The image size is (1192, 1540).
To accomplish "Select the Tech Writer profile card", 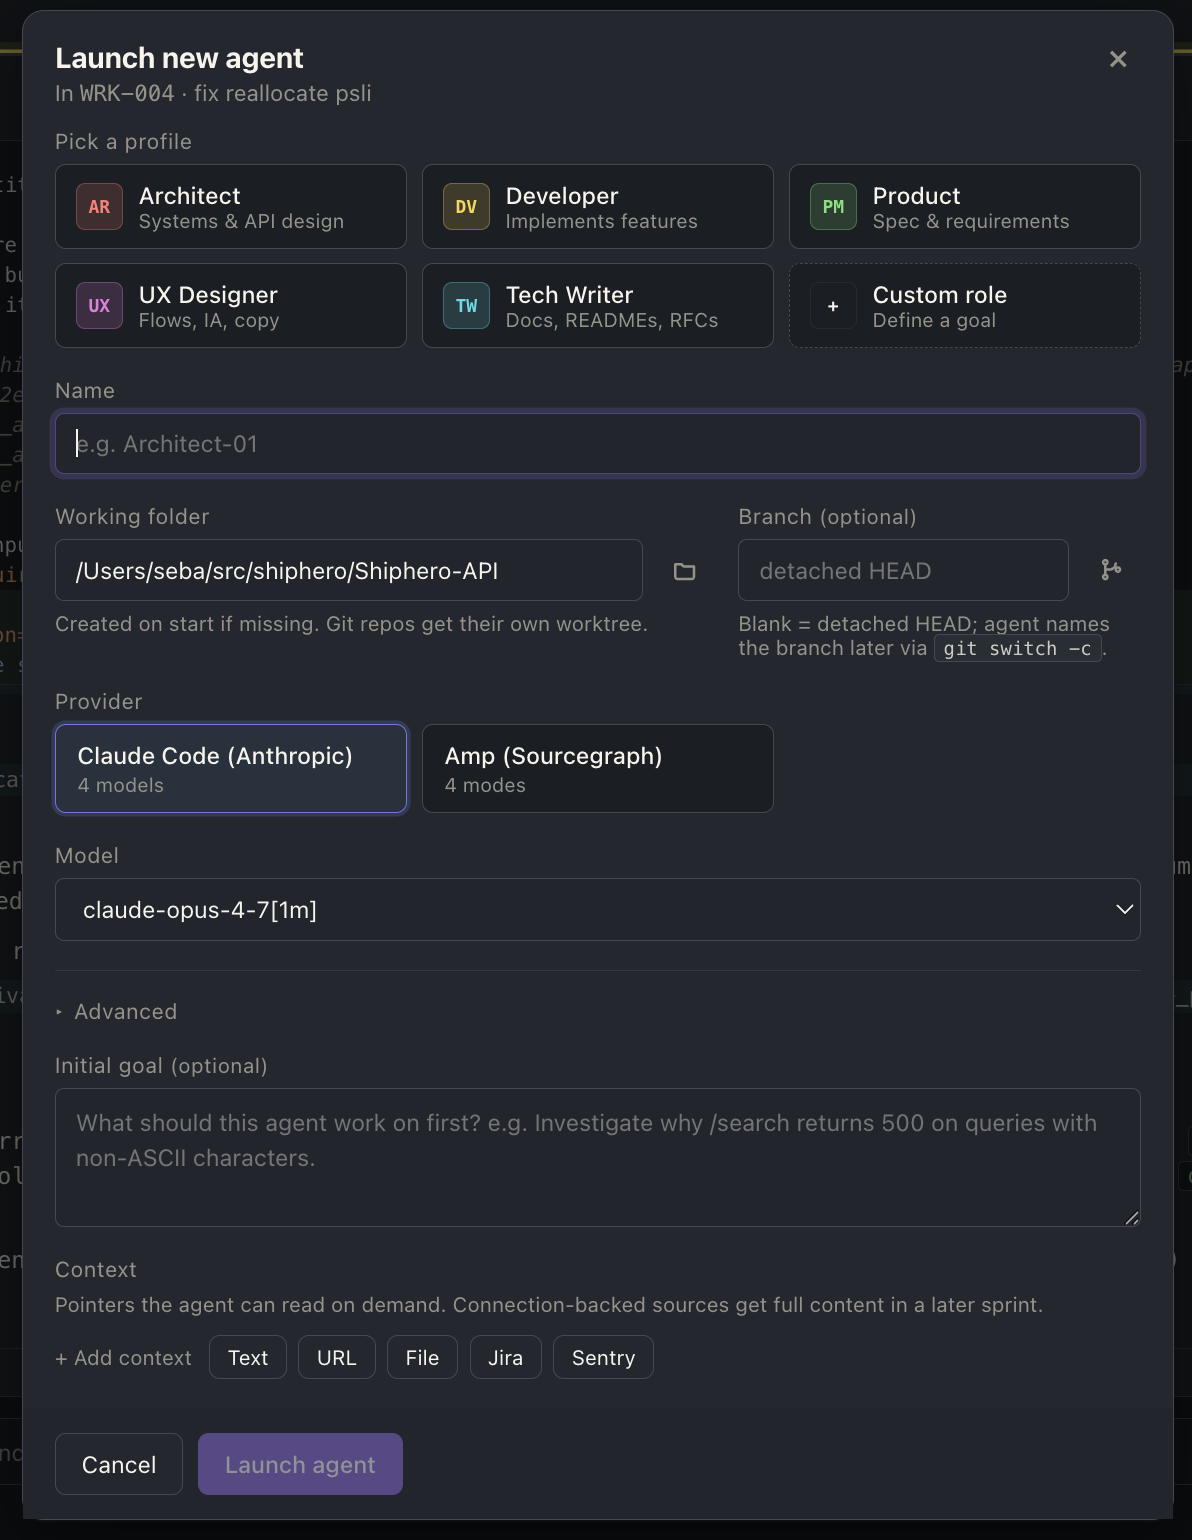I will point(598,306).
